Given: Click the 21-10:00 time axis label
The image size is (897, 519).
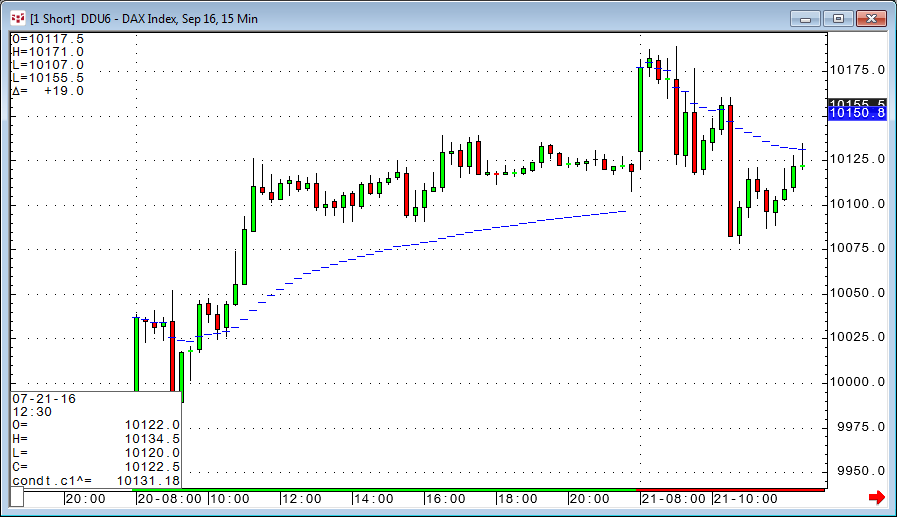Looking at the screenshot, I should click(746, 499).
